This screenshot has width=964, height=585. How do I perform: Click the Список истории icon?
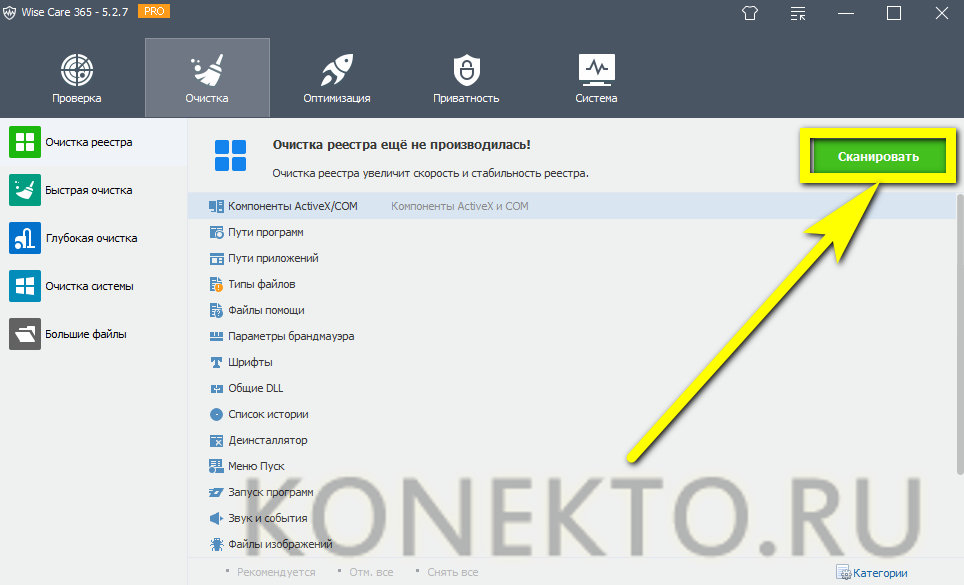tap(216, 414)
